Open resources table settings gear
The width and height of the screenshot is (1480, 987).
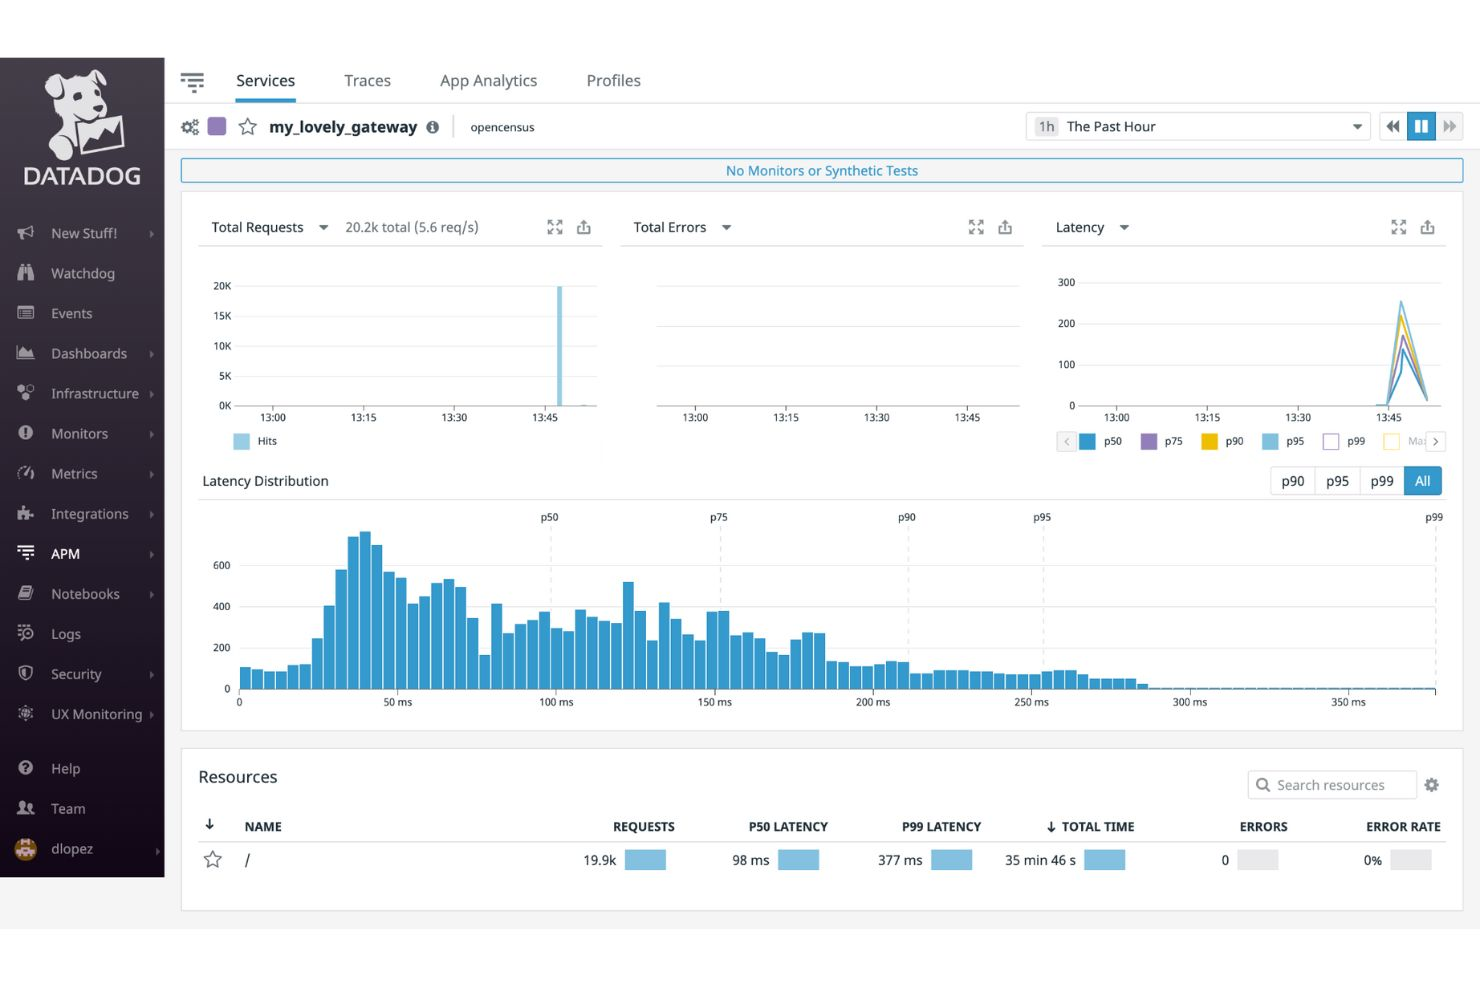1432,785
